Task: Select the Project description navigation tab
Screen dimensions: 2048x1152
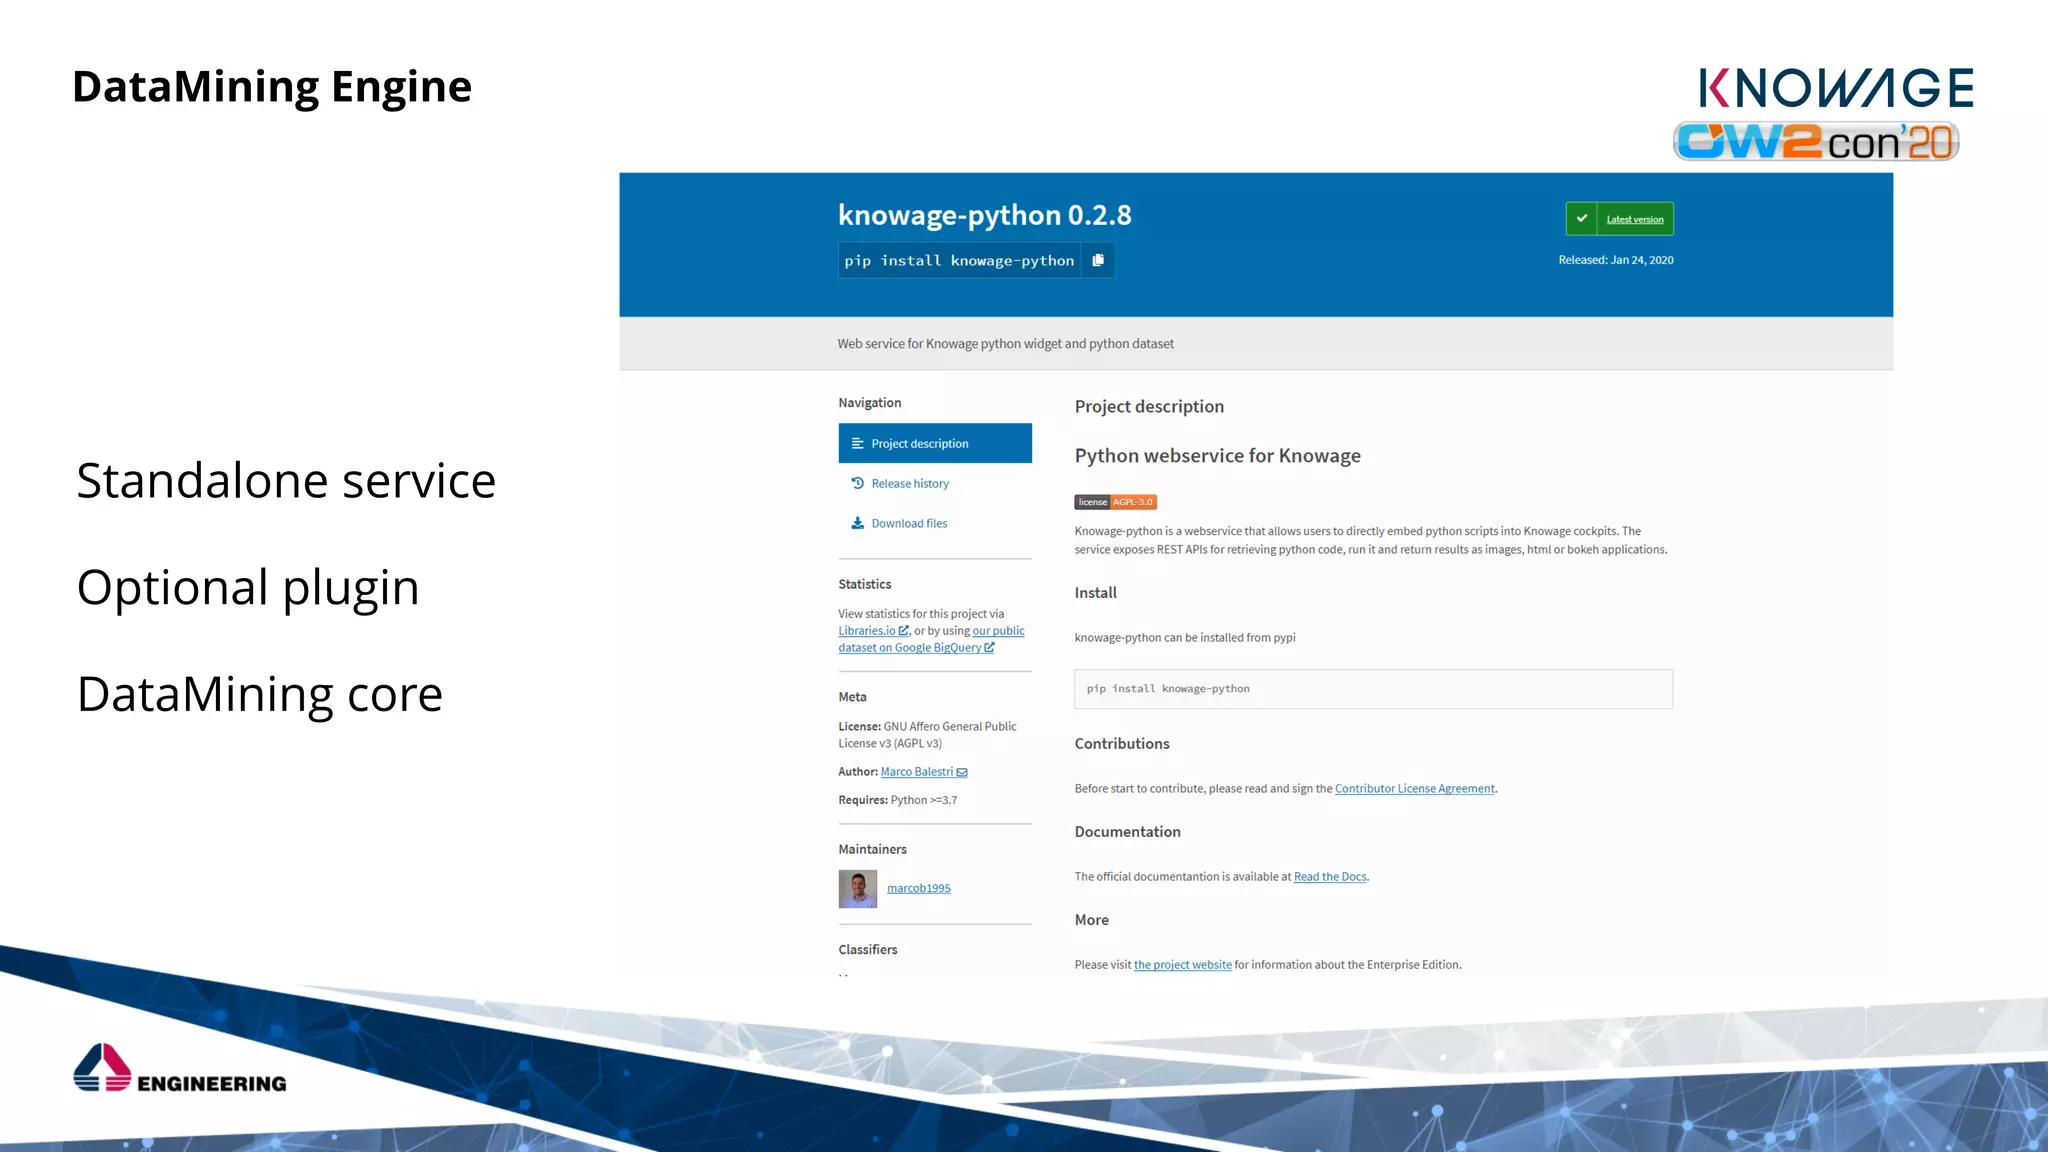Action: click(x=935, y=443)
